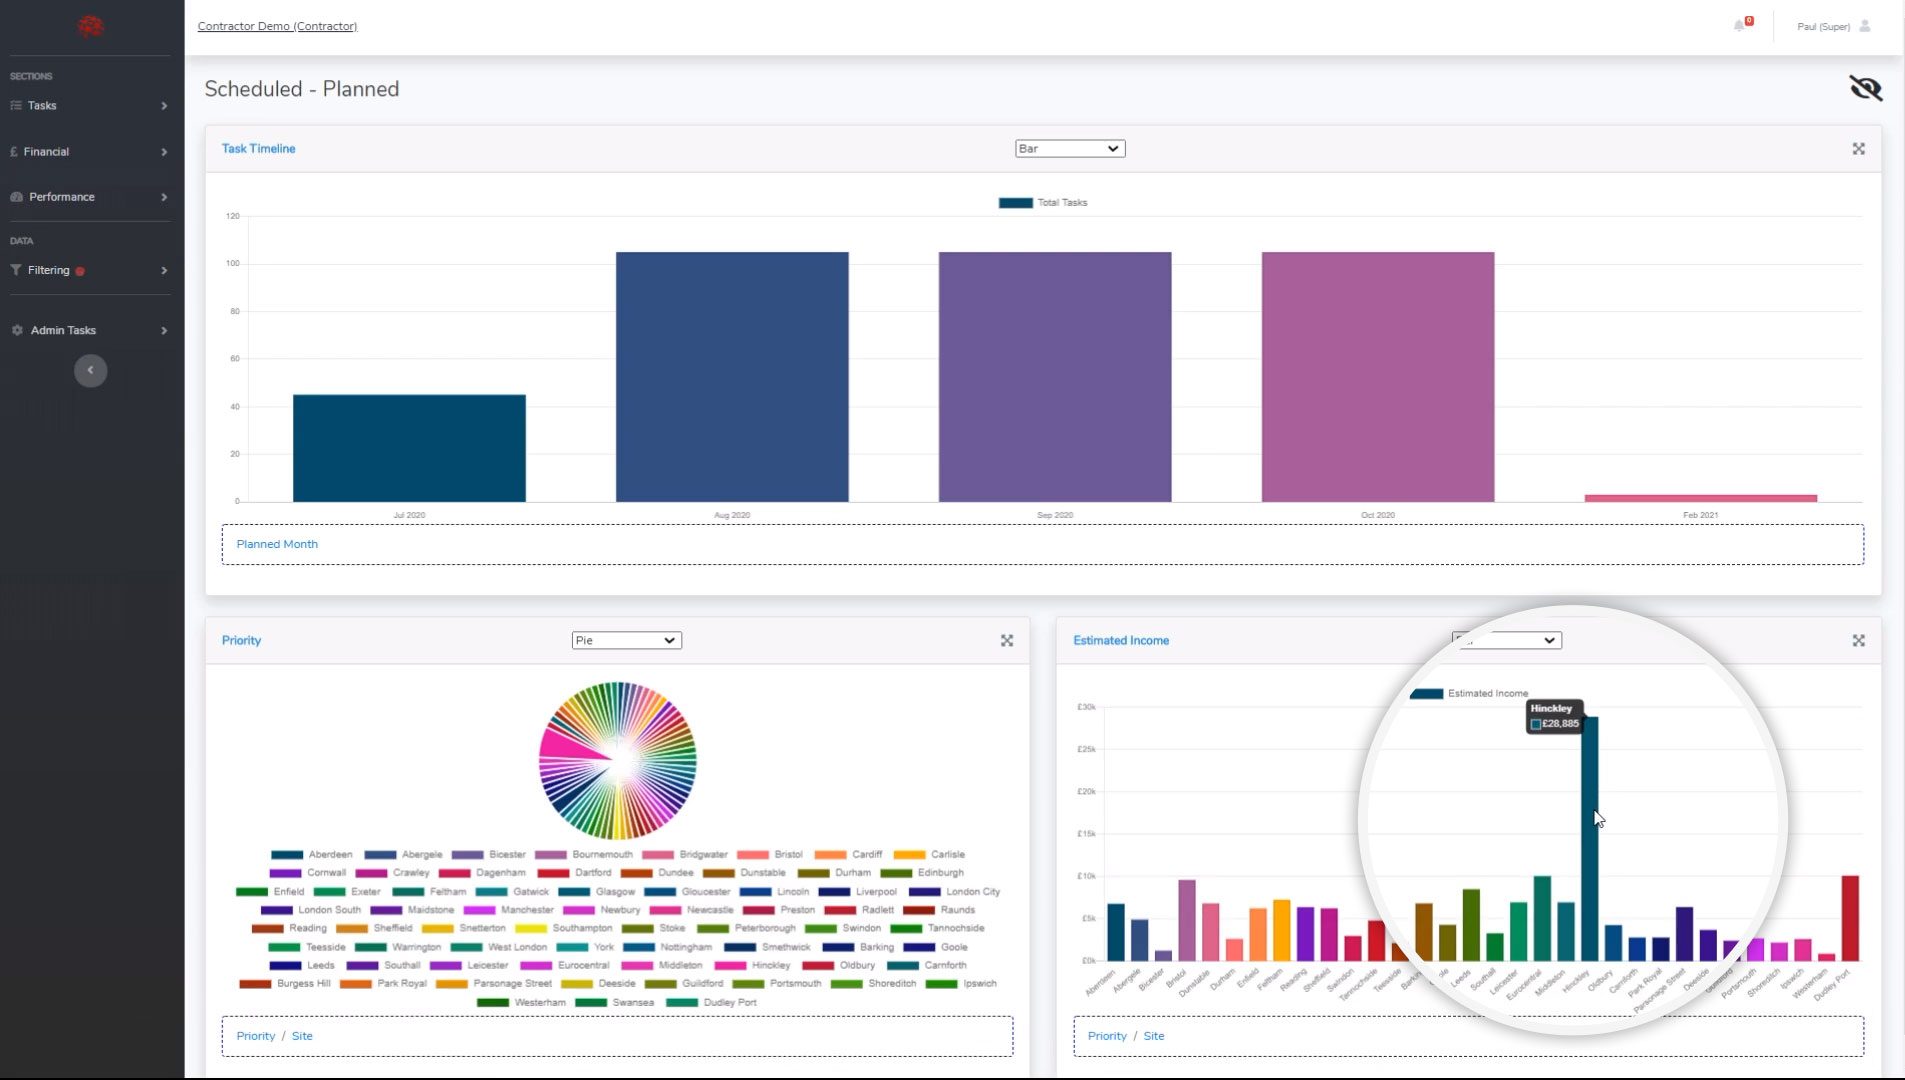Expand the Financial chevron arrow
The image size is (1905, 1080).
point(164,152)
